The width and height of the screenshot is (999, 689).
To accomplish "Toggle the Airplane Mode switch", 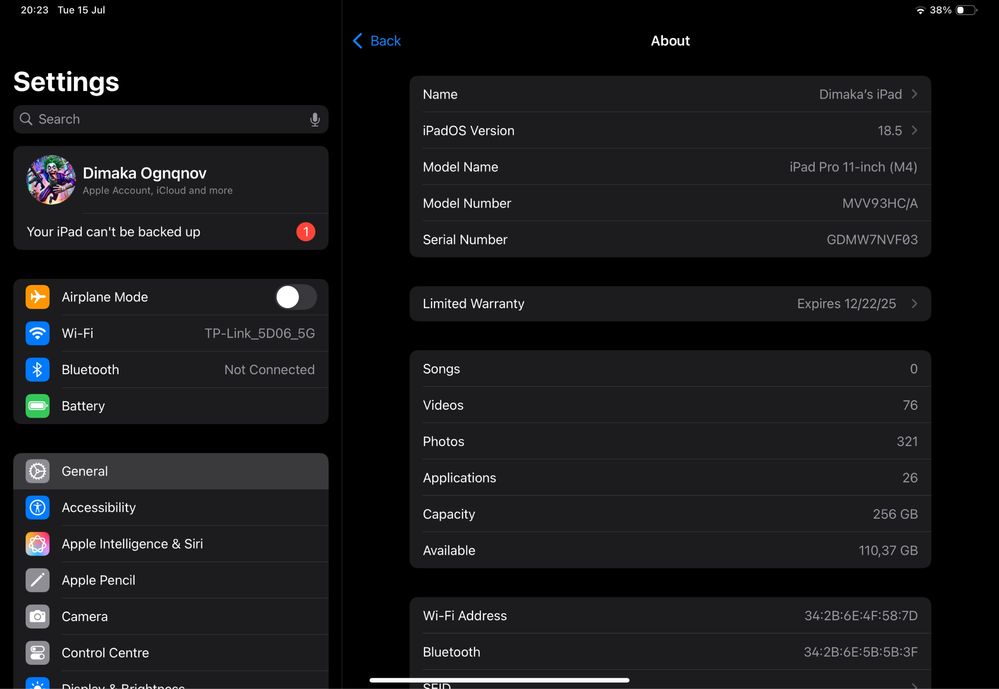I will tap(296, 297).
